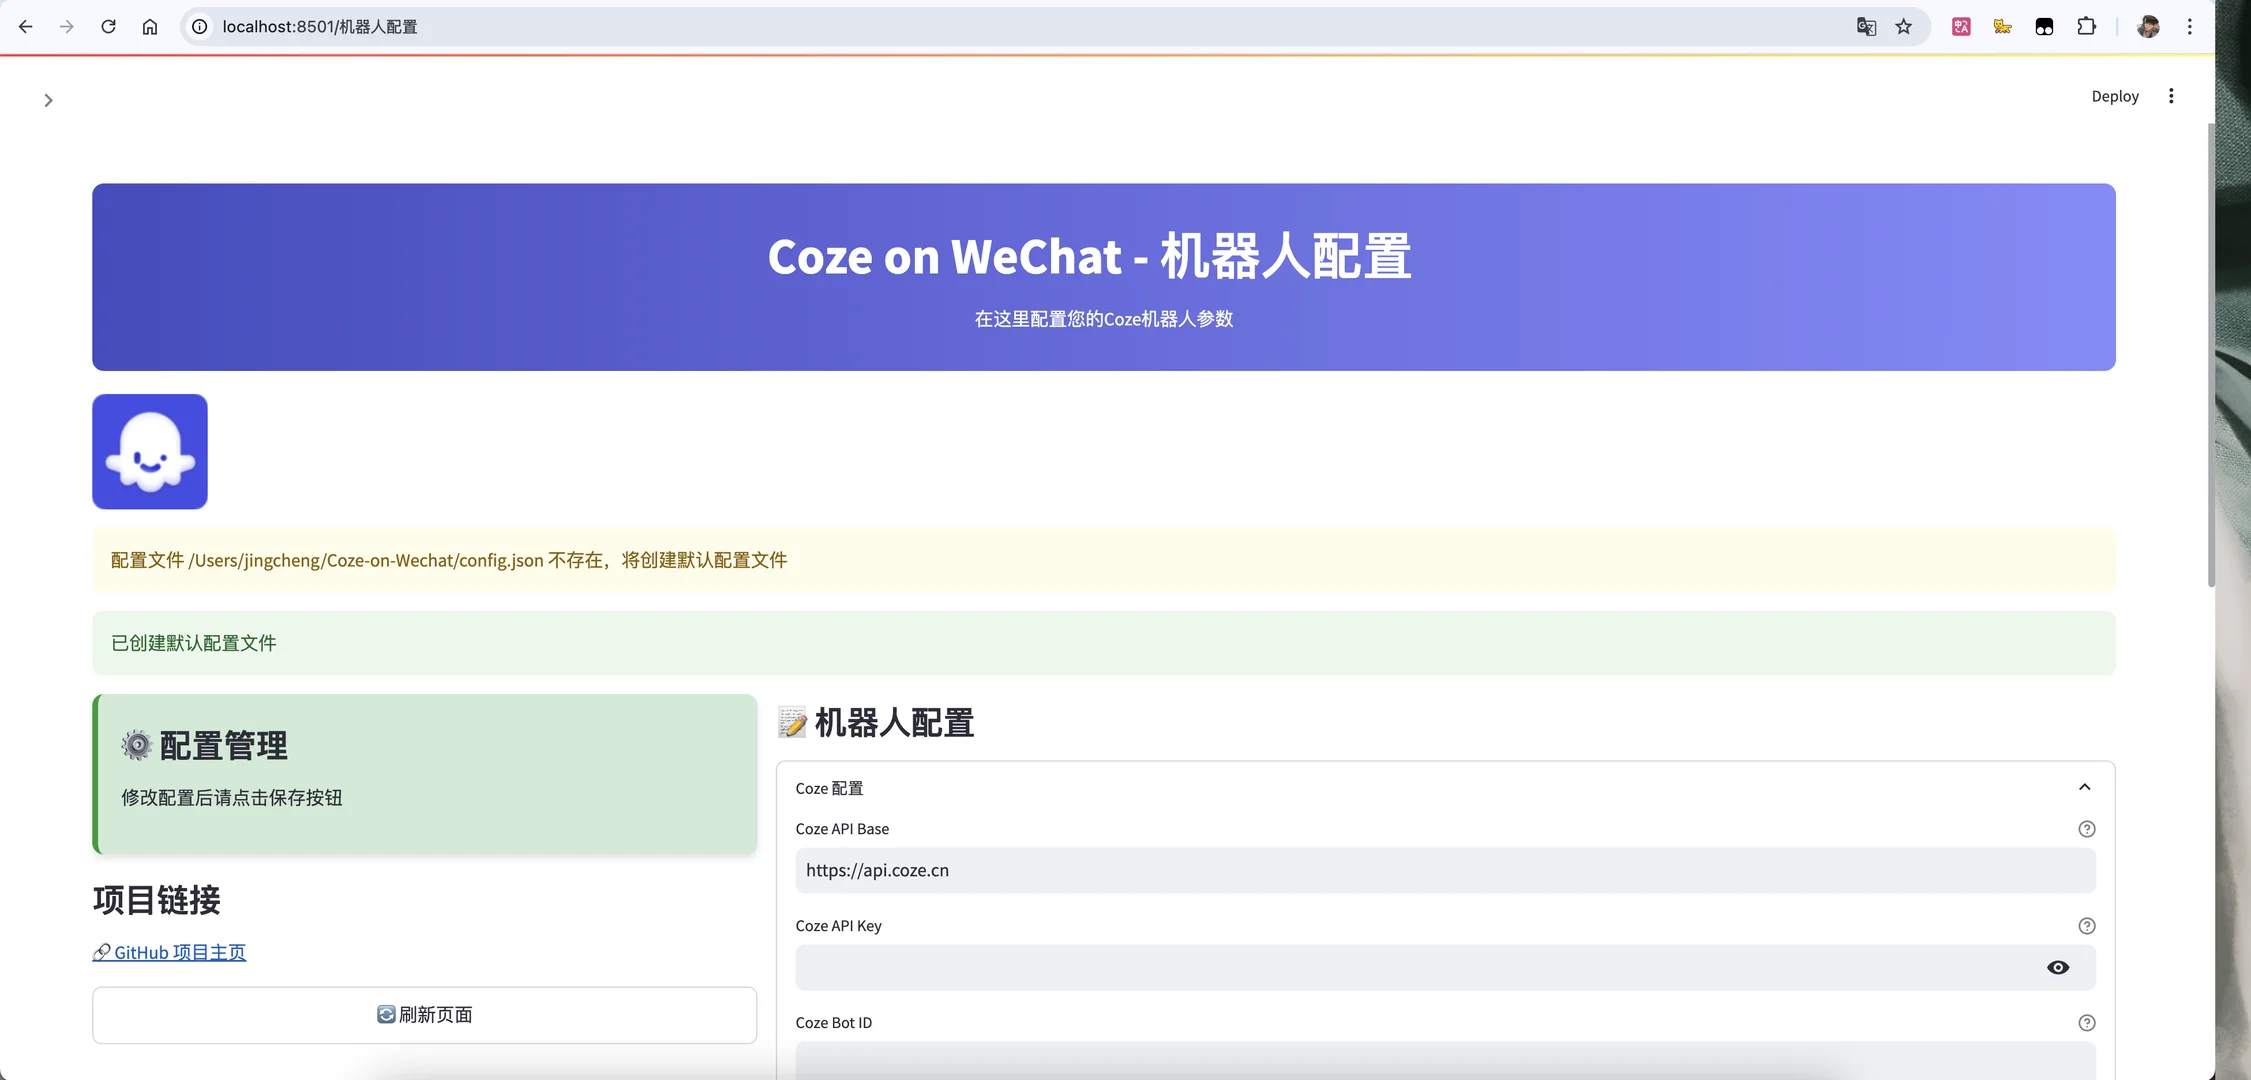View site information for localhost

point(200,27)
